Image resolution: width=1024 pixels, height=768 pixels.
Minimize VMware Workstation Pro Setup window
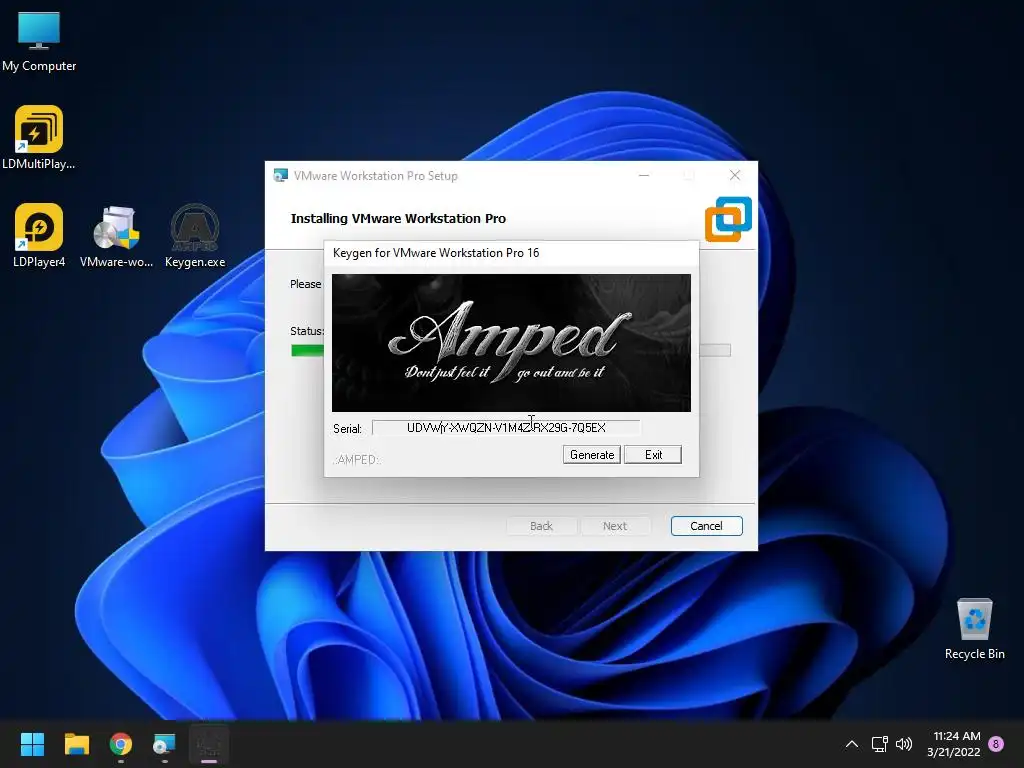click(644, 175)
